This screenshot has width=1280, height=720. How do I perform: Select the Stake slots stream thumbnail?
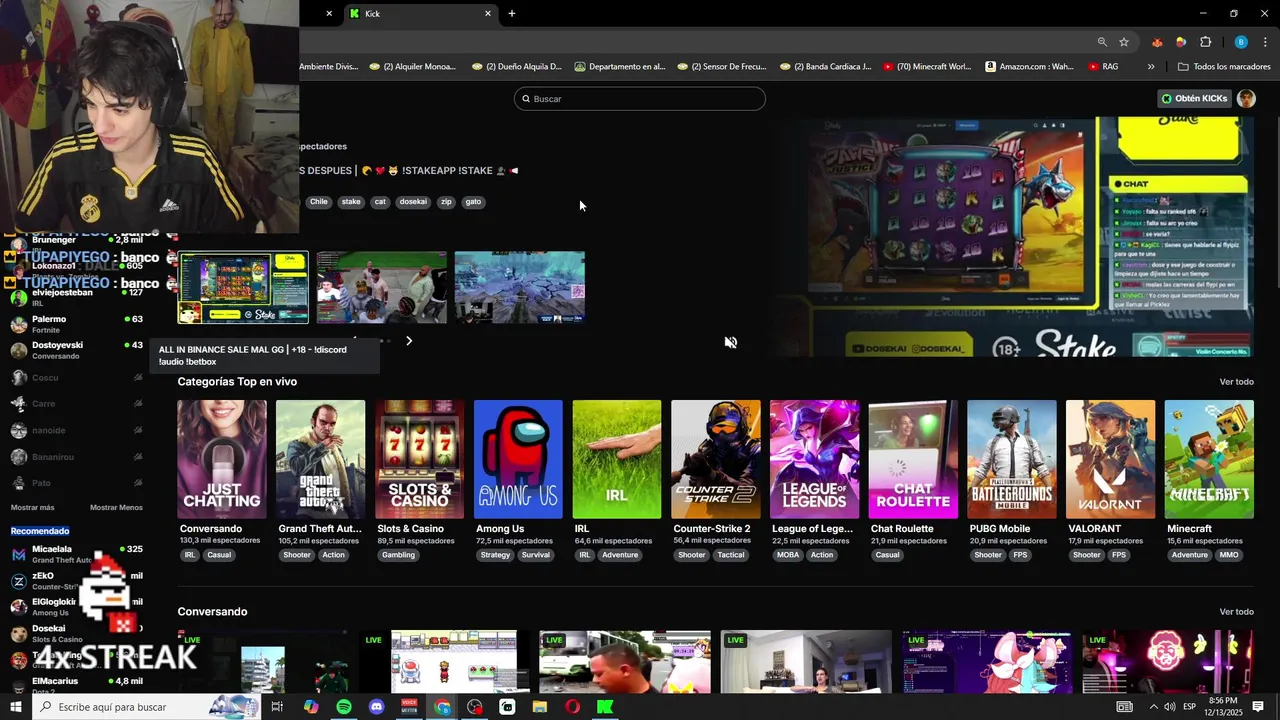point(243,287)
